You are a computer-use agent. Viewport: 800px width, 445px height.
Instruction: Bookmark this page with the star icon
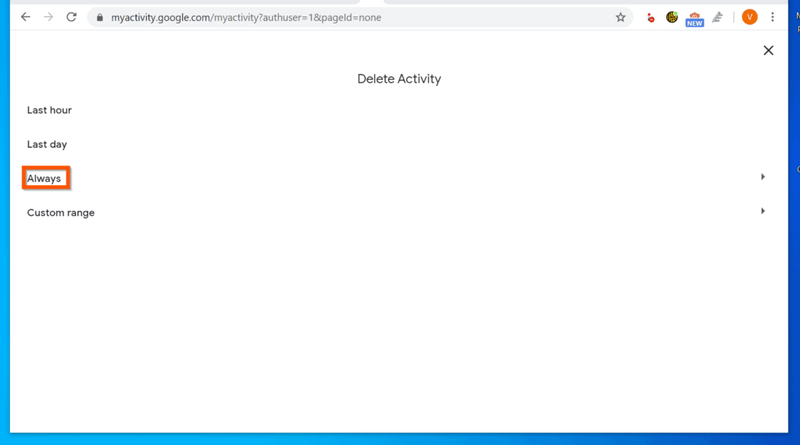pos(620,17)
